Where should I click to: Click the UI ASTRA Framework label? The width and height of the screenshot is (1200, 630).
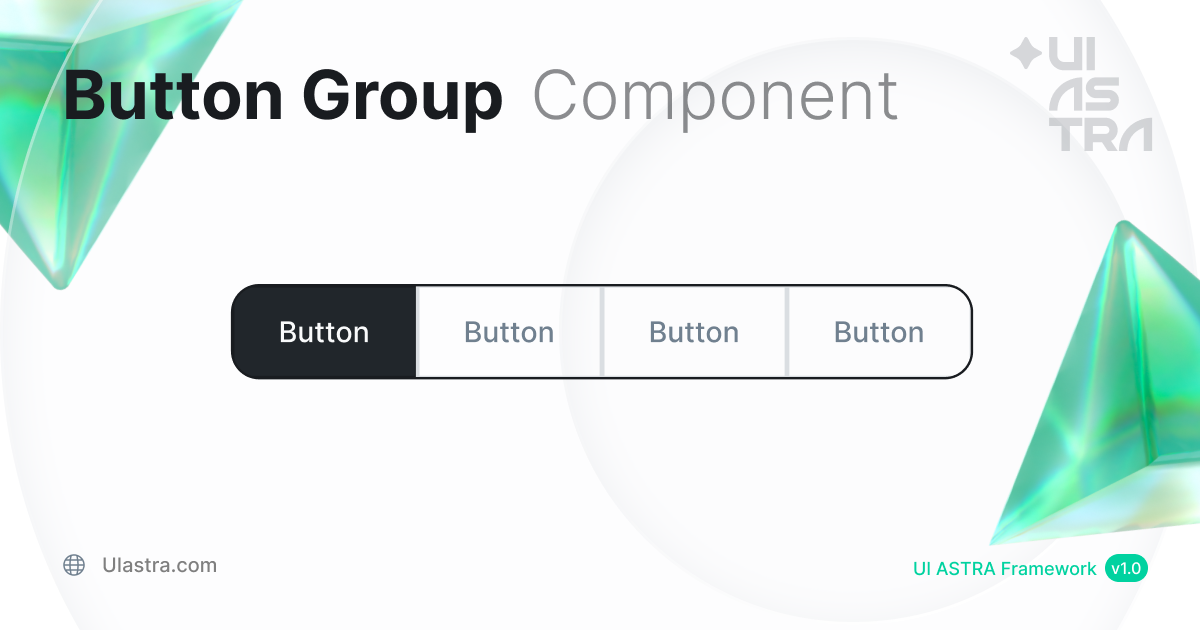(1004, 569)
